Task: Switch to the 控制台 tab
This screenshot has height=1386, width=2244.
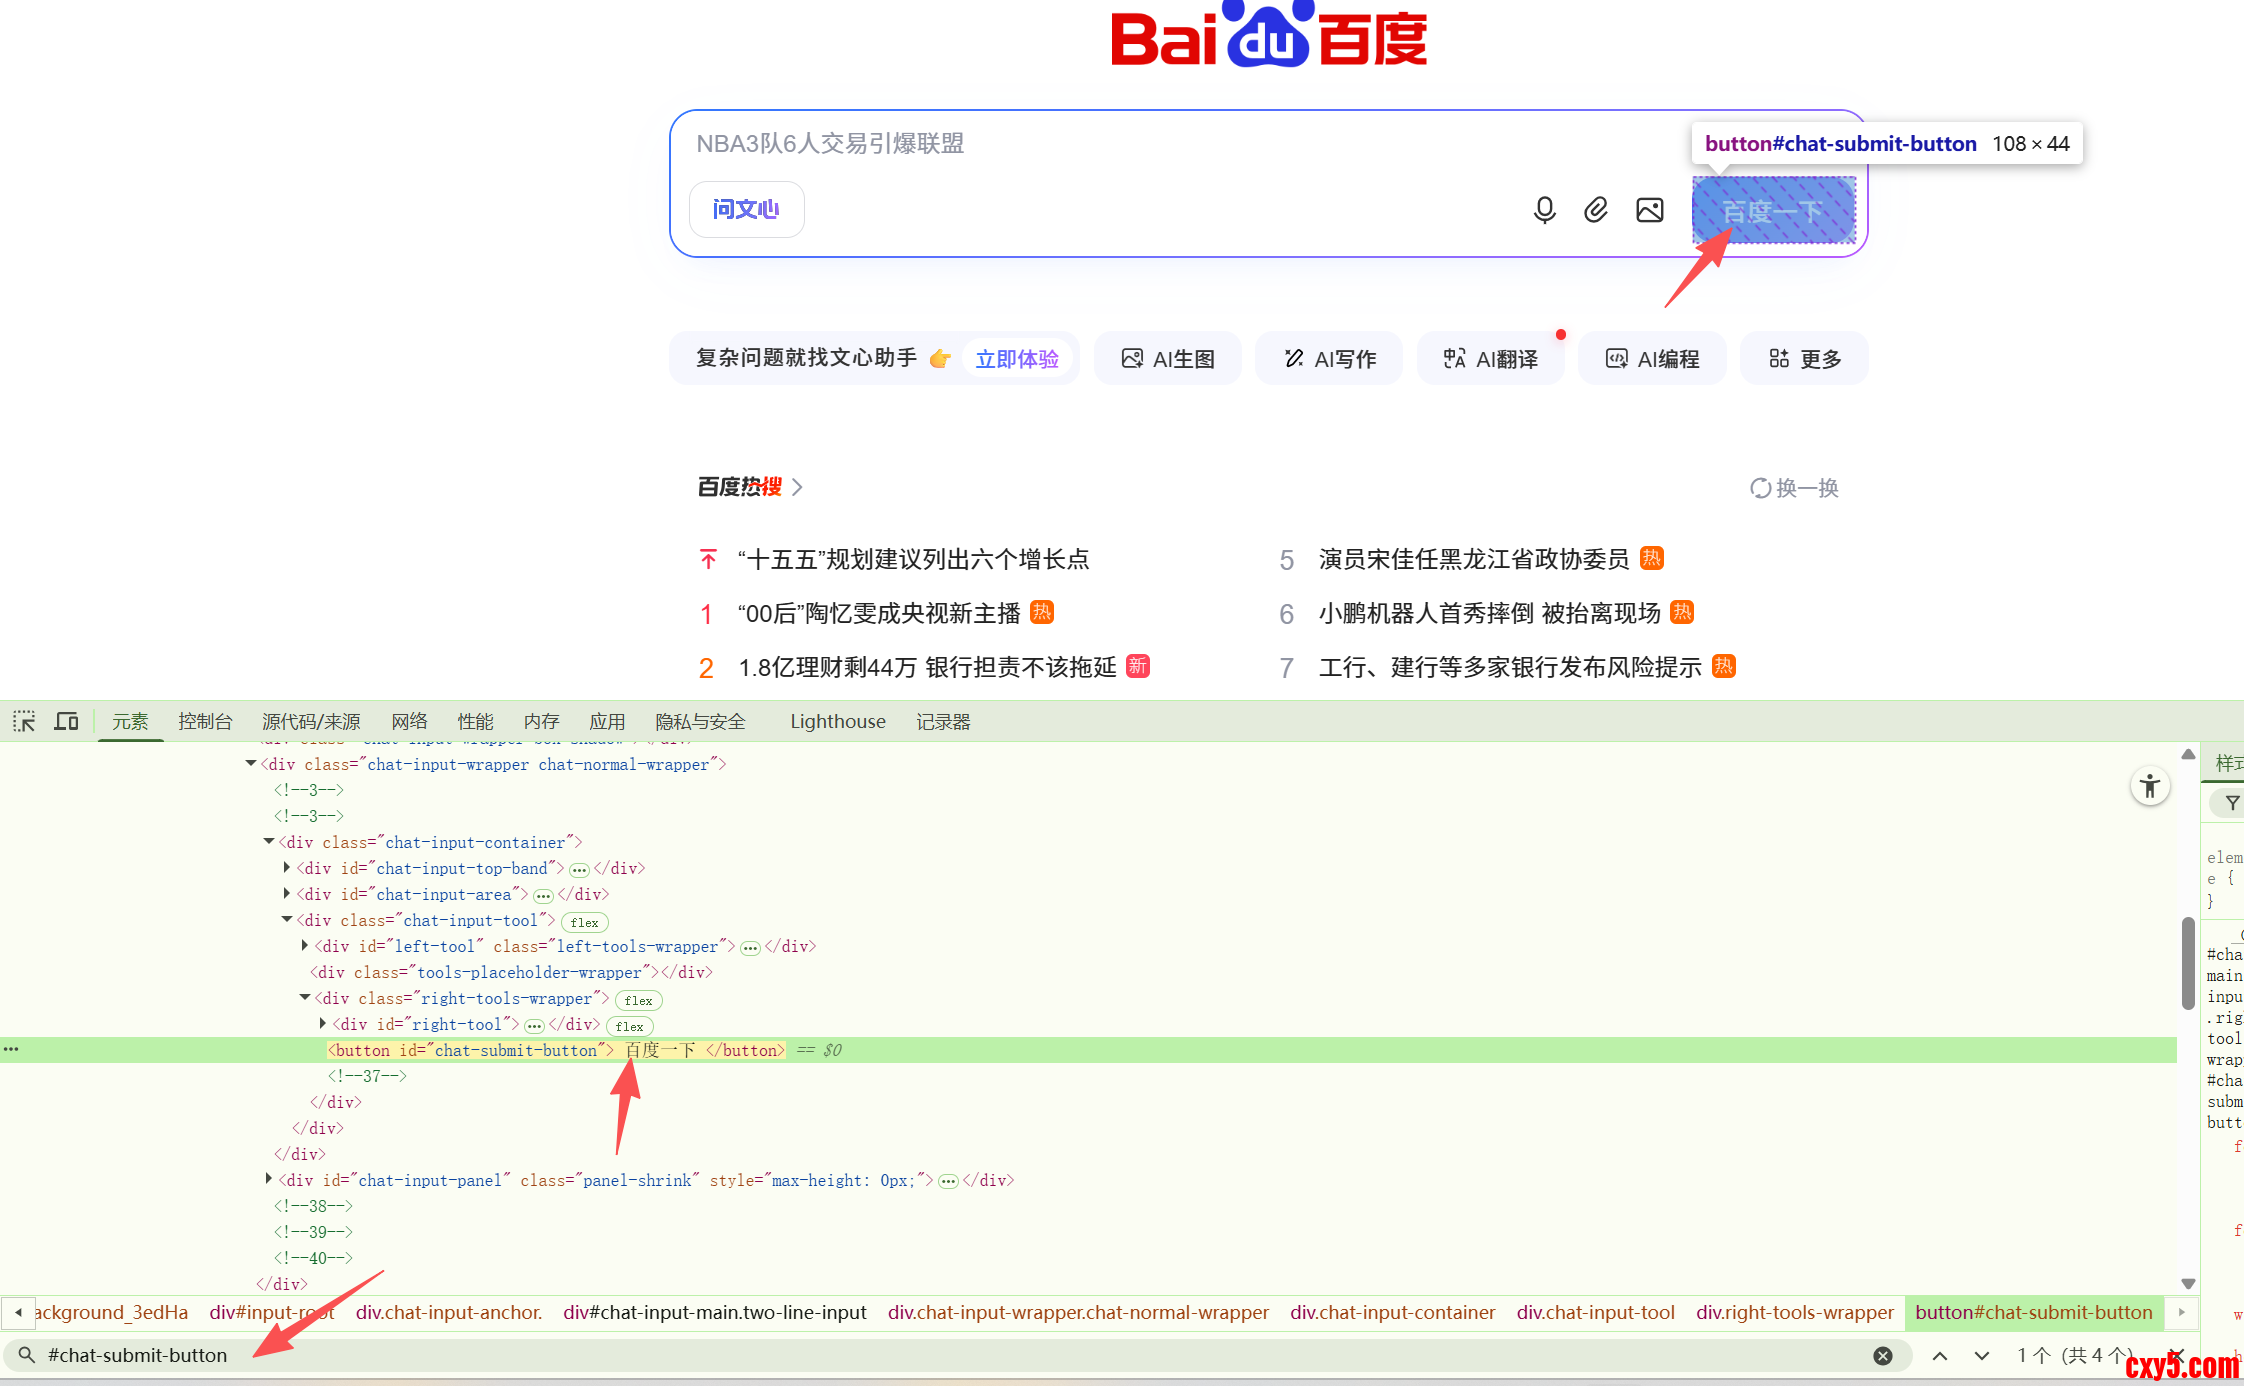Action: click(205, 721)
